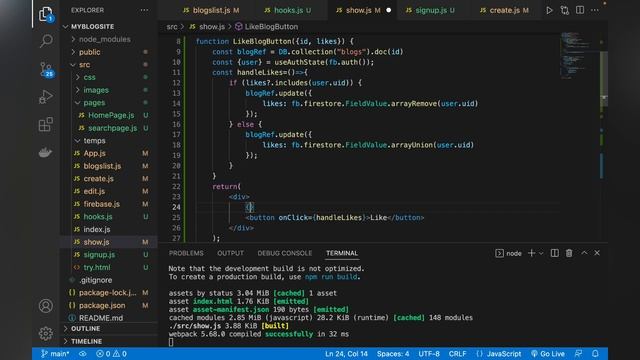
Task: Switch to signup.js editor tab
Action: [431, 10]
